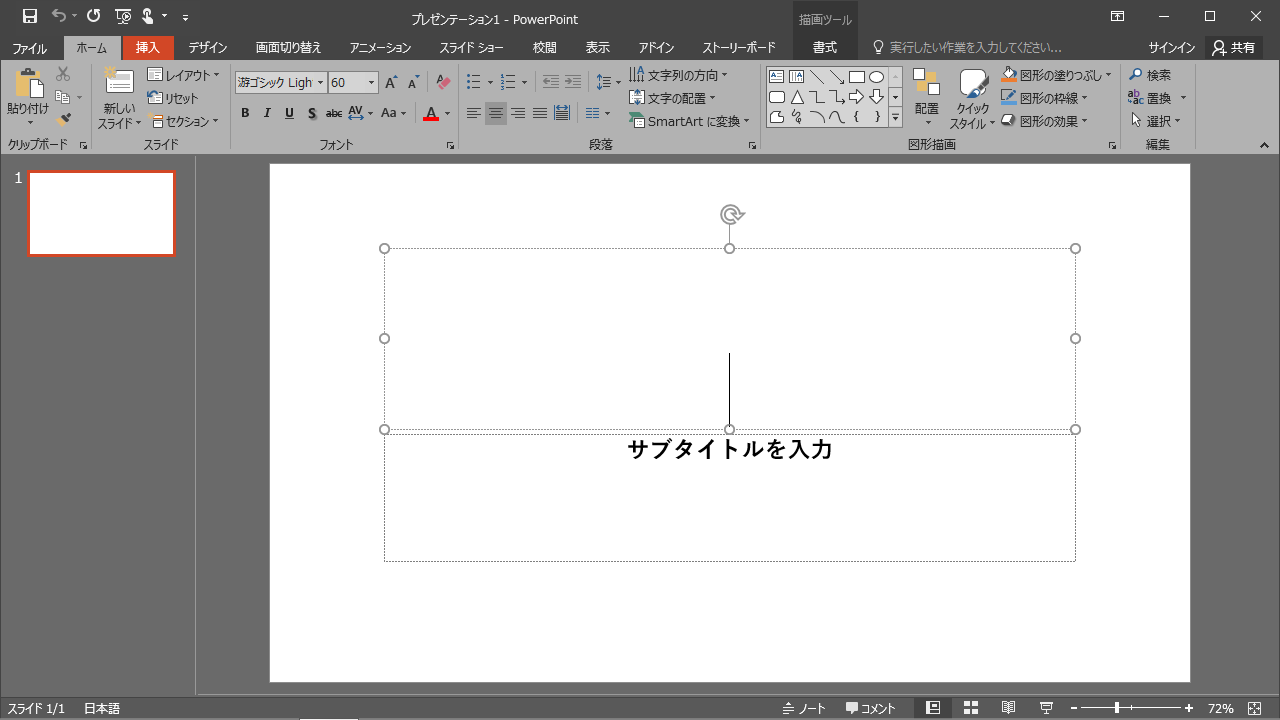The height and width of the screenshot is (720, 1280).
Task: Click the Cut scissors icon
Action: [63, 74]
